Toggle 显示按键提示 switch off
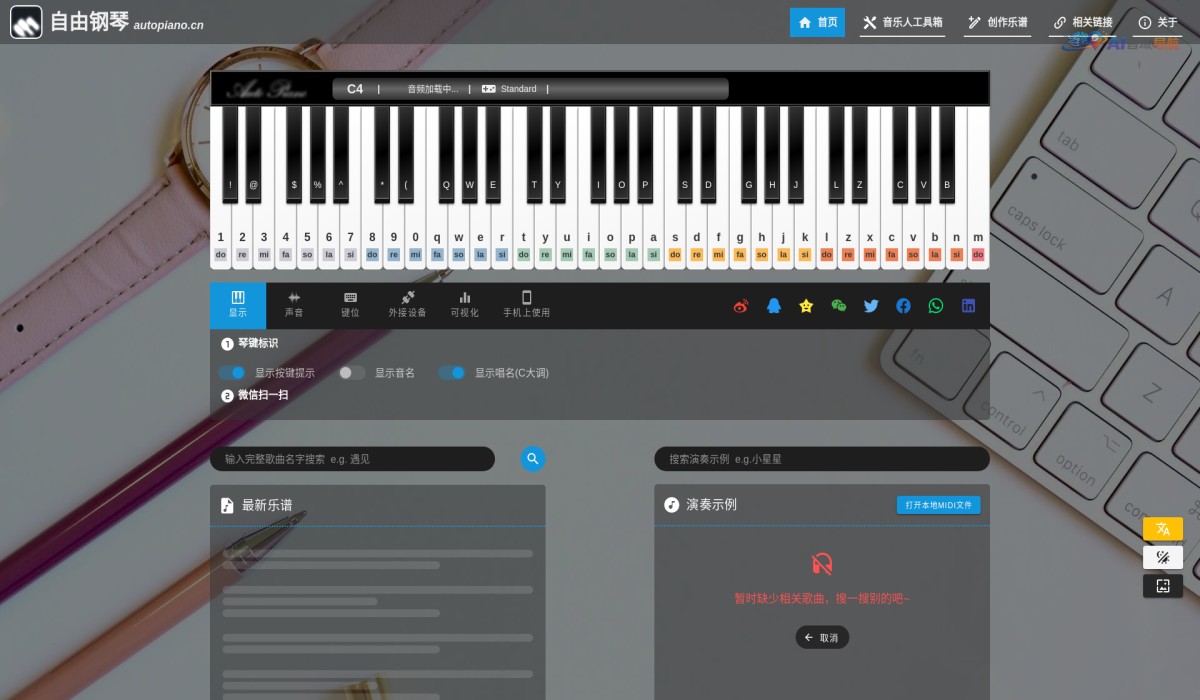This screenshot has height=700, width=1200. click(232, 373)
